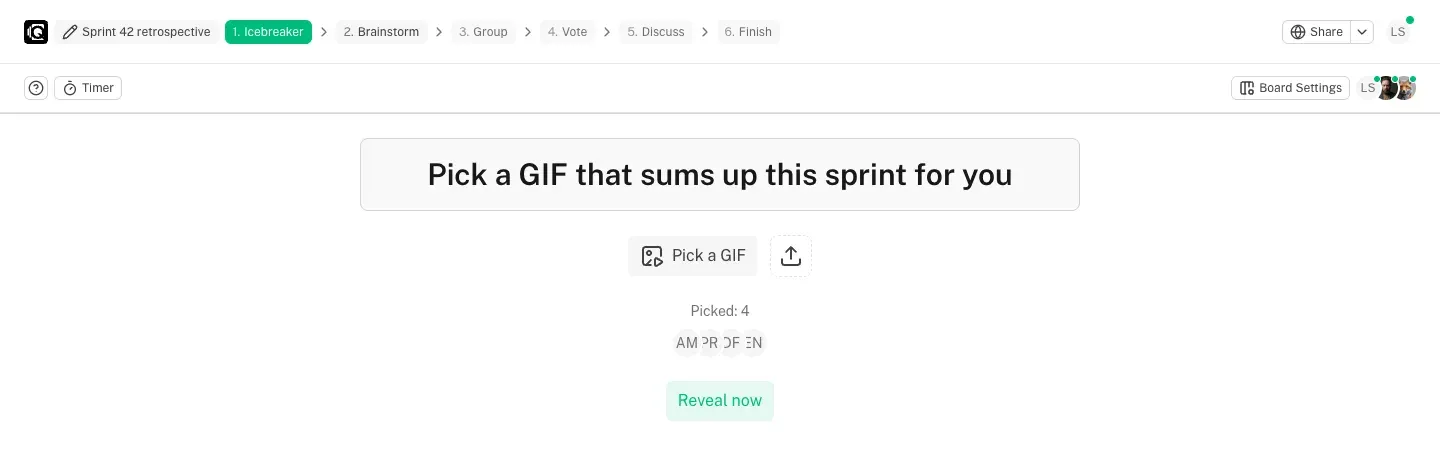Open the help question mark icon
Screen dimensions: 1440x450
point(36,88)
